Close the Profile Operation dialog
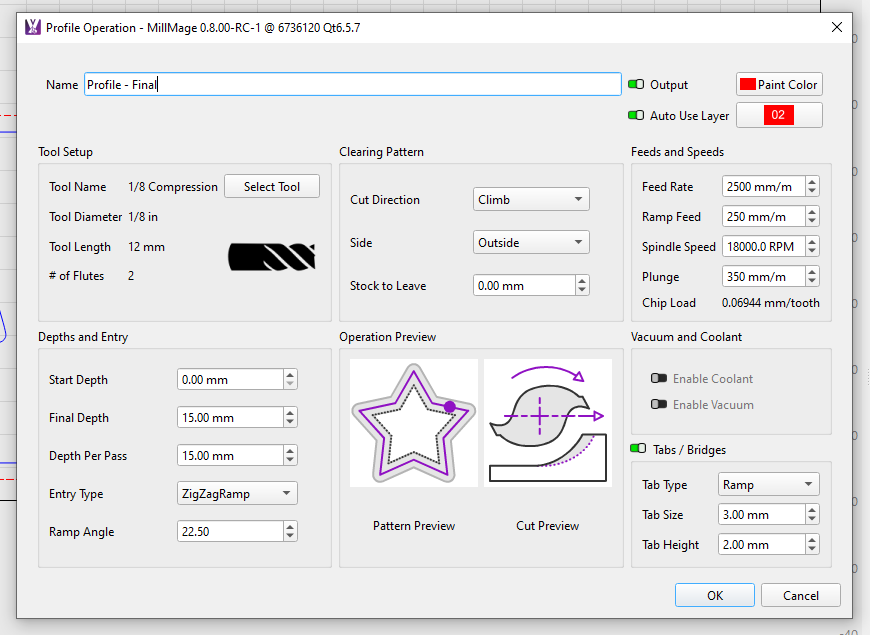Viewport: 870px width, 635px height. pyautogui.click(x=837, y=27)
